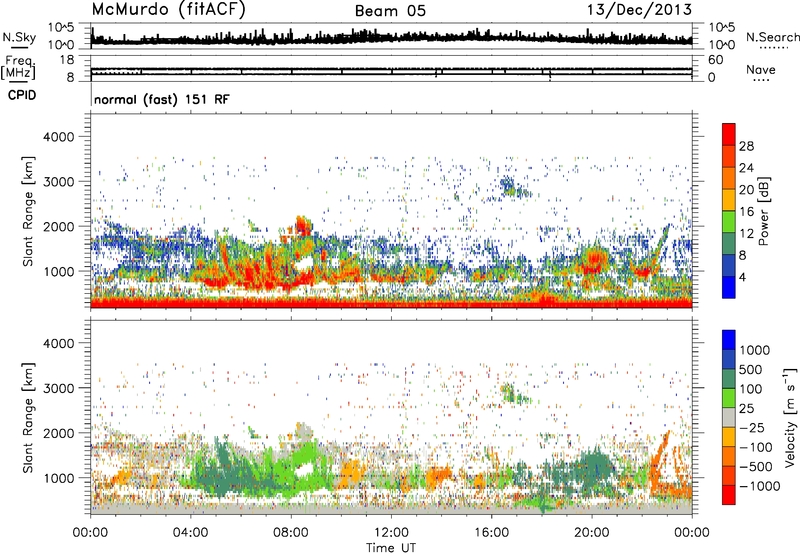This screenshot has width=800, height=554.
Task: Click the '16:00' time tick label
Action: pyautogui.click(x=491, y=533)
